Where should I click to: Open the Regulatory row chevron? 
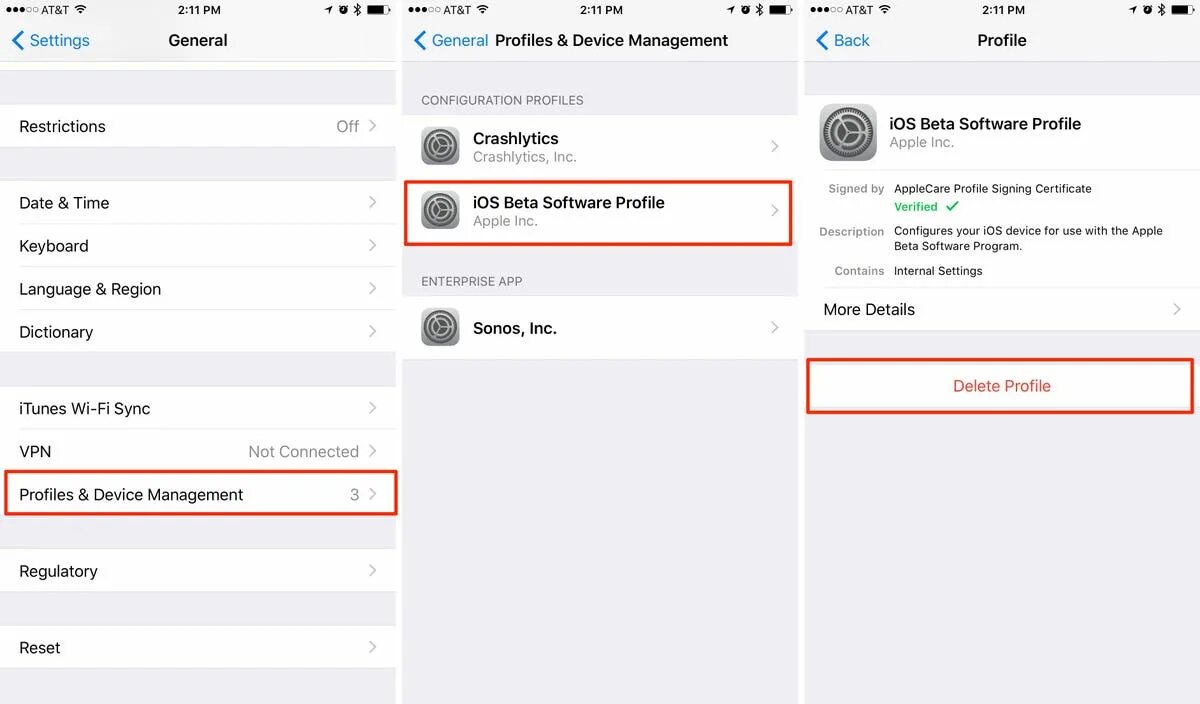coord(373,570)
